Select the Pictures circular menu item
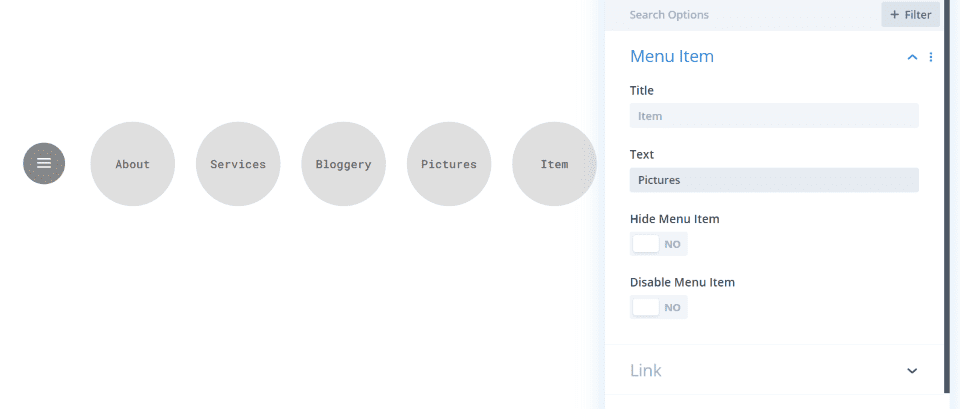This screenshot has height=409, width=960. (x=449, y=164)
